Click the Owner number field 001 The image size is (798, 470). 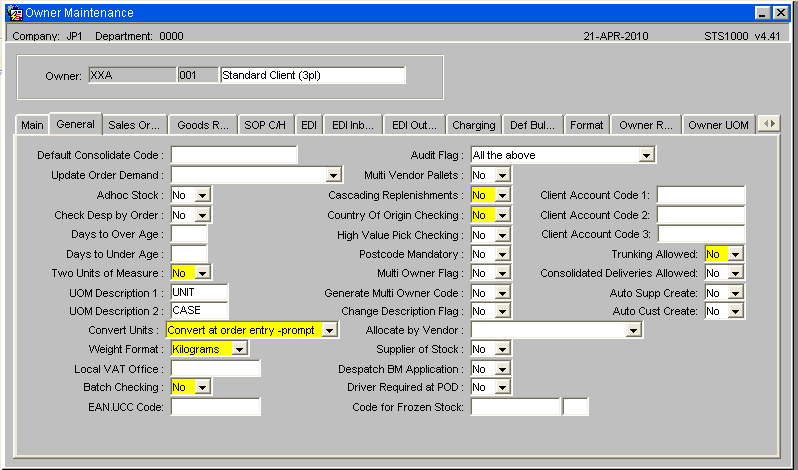(198, 75)
